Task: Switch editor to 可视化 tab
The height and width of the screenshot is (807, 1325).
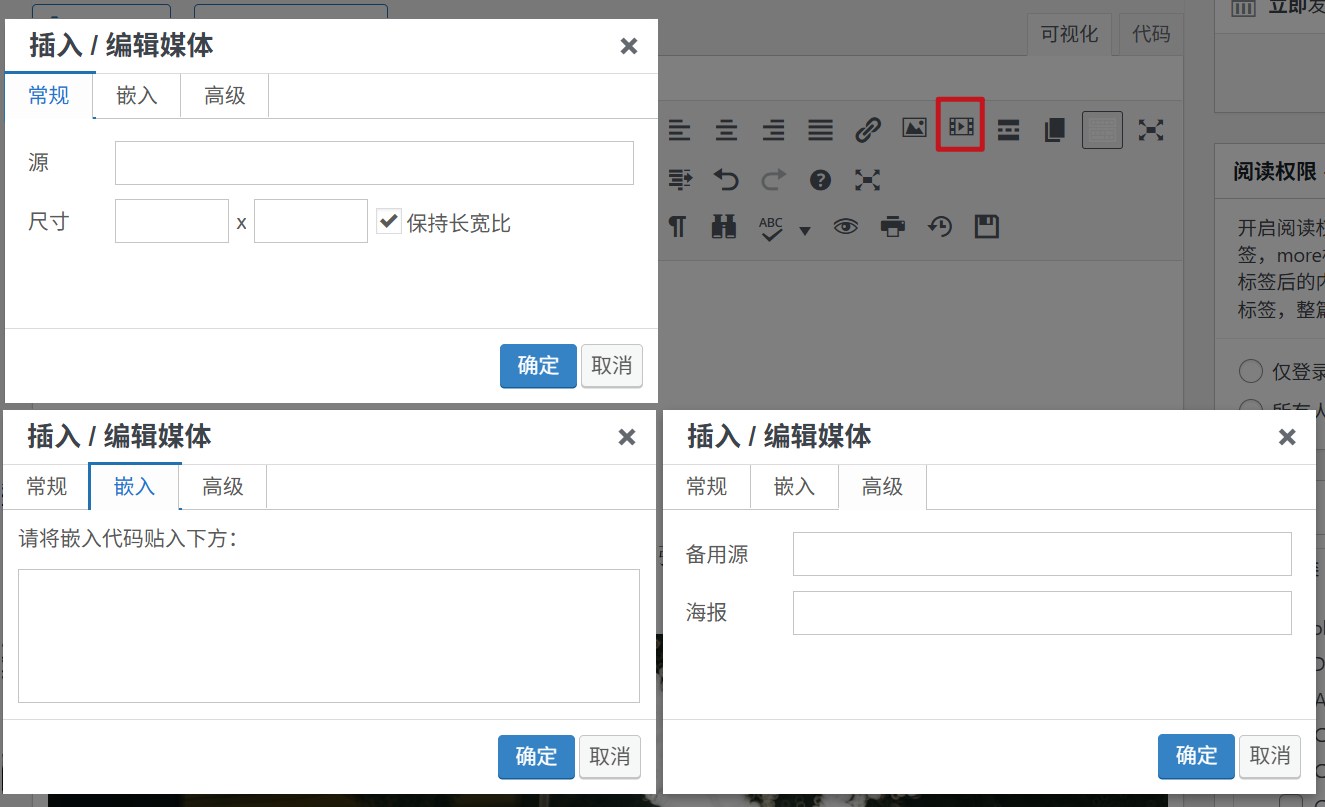Action: click(x=1069, y=34)
